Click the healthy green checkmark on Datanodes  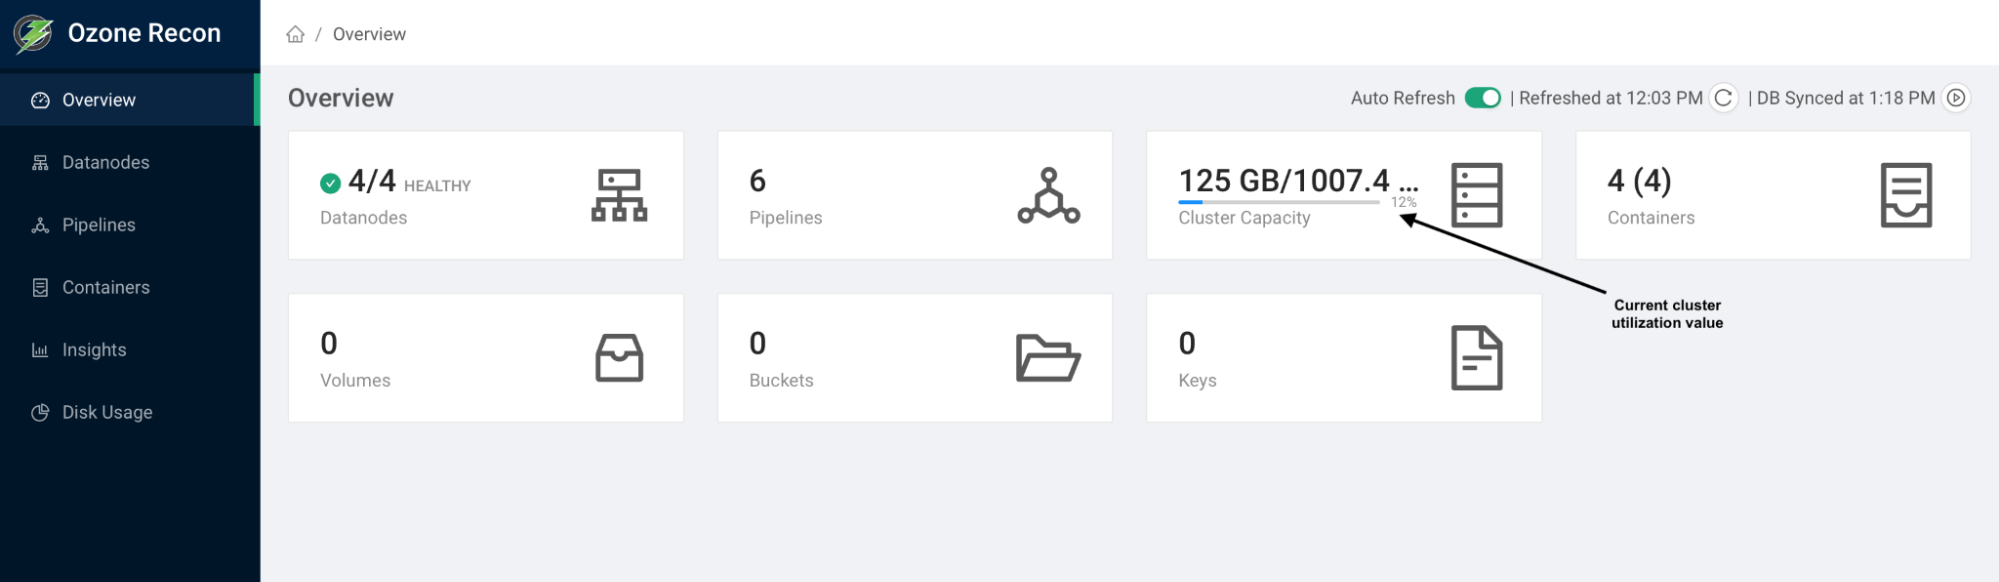(330, 183)
